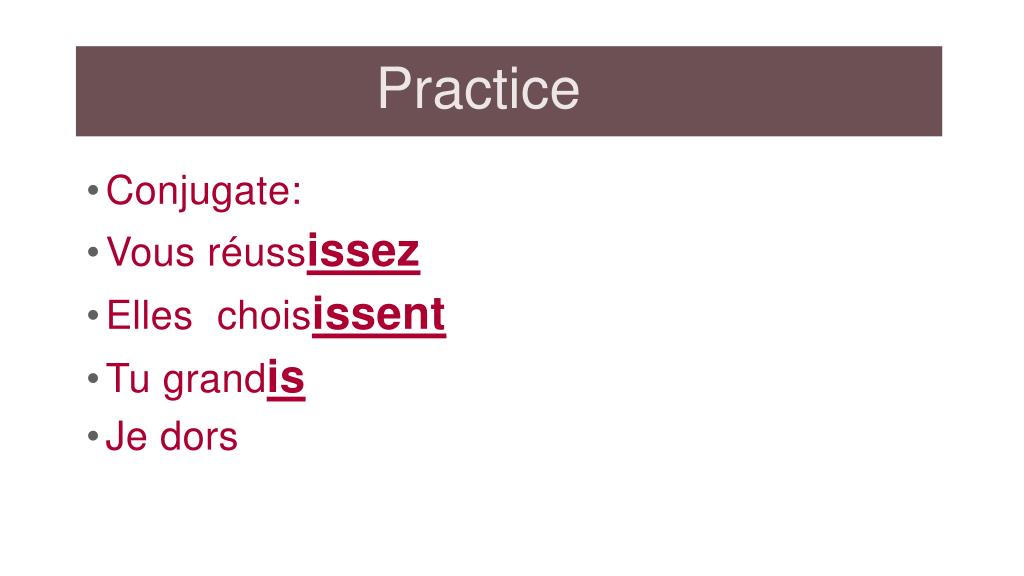Click the underlined is ending after grand
Image resolution: width=1024 pixels, height=576 pixels.
pyautogui.click(x=286, y=378)
